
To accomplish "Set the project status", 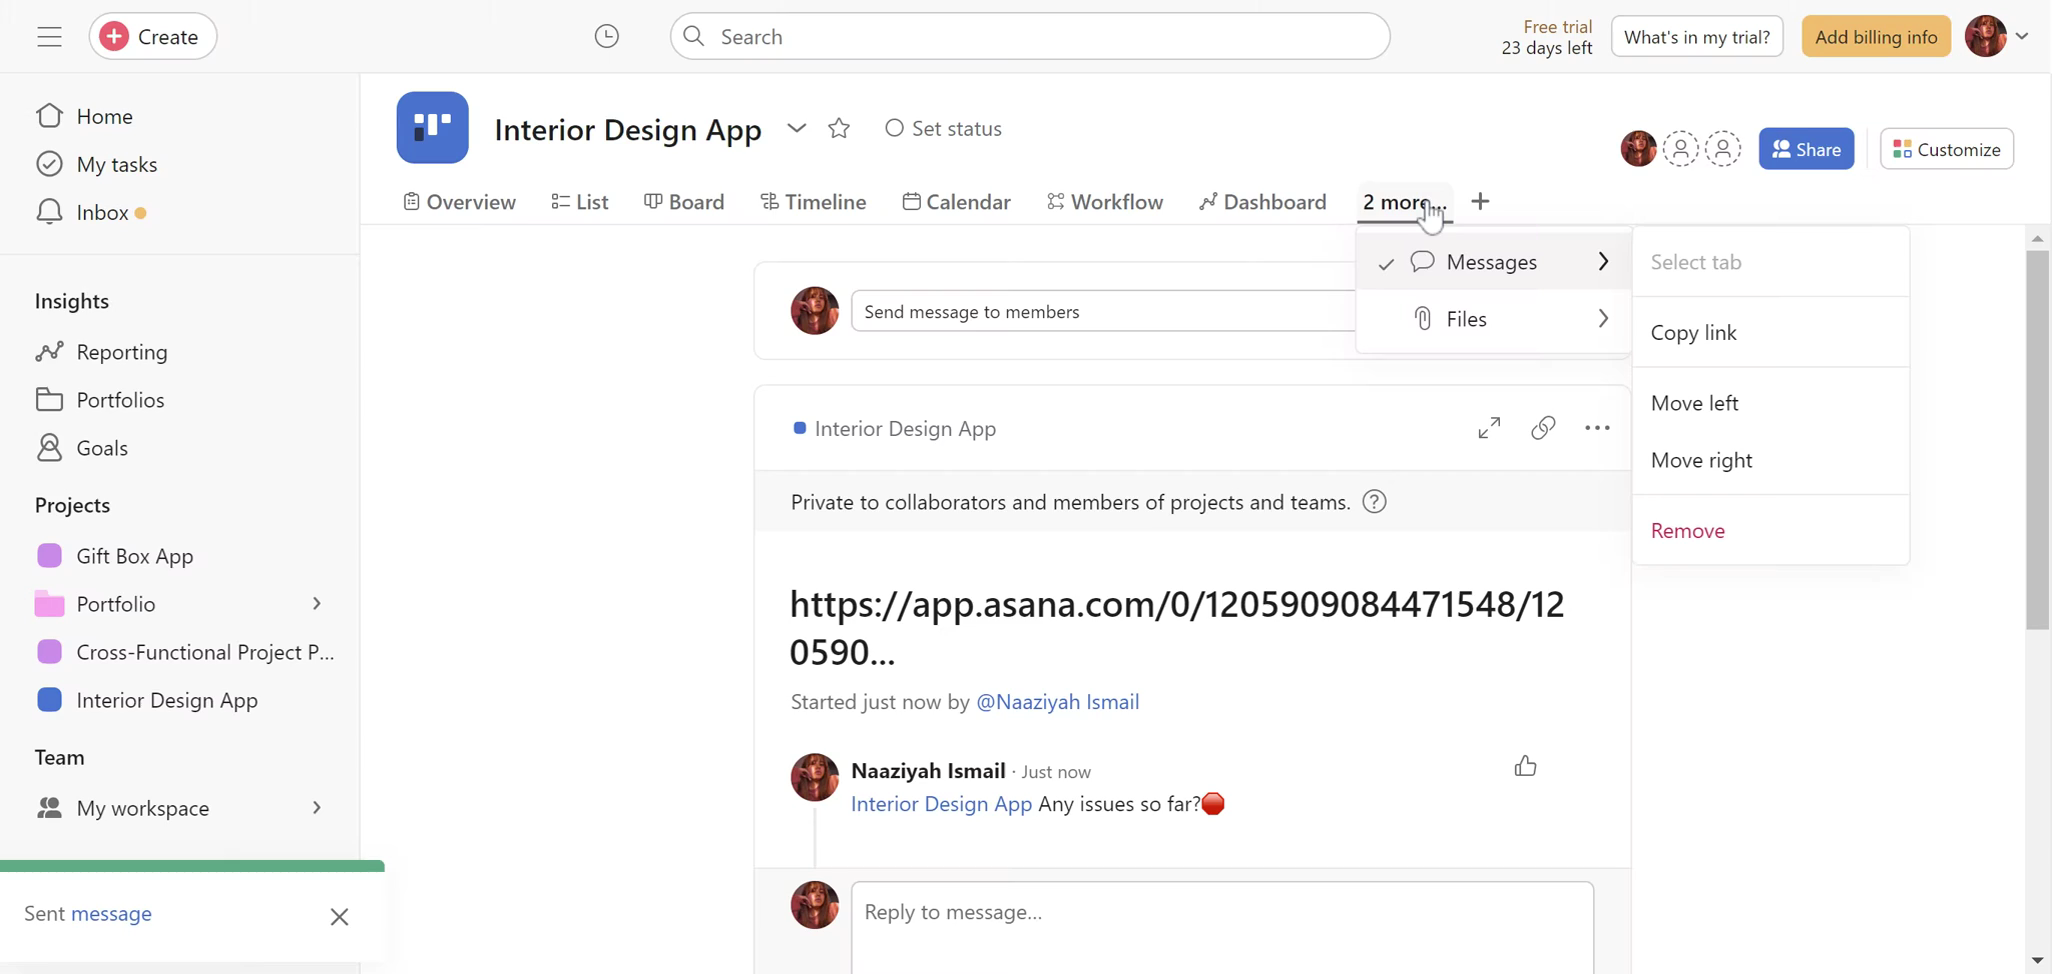I will [943, 128].
